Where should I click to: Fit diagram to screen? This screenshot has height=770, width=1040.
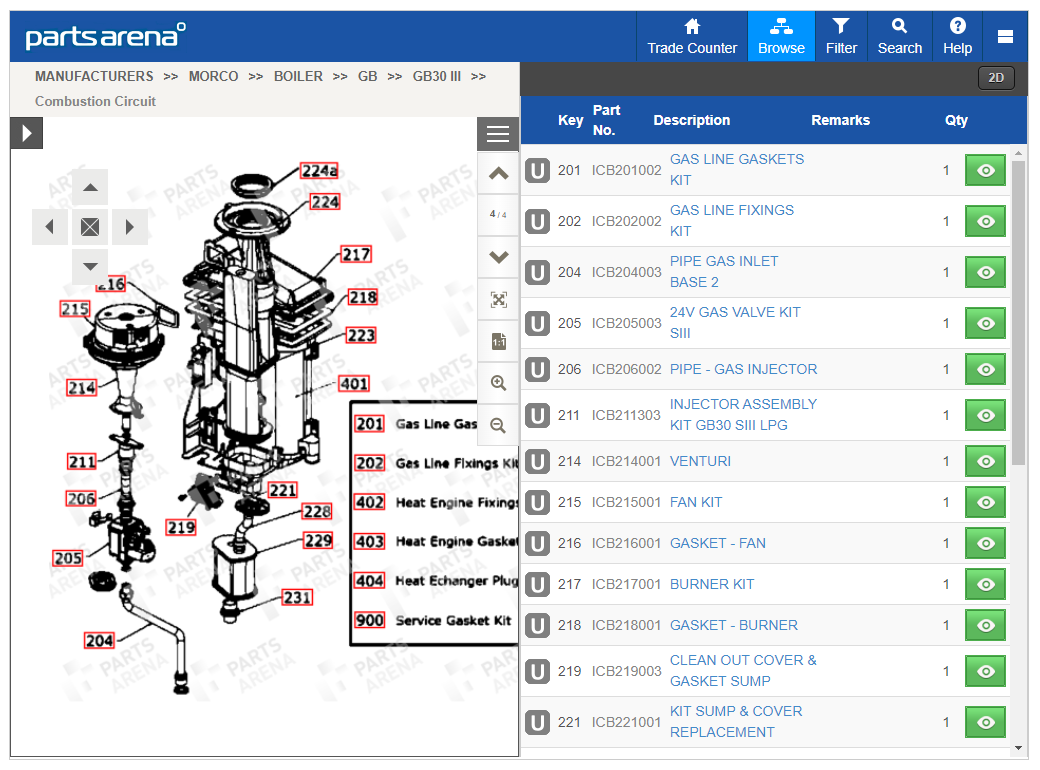coord(498,300)
